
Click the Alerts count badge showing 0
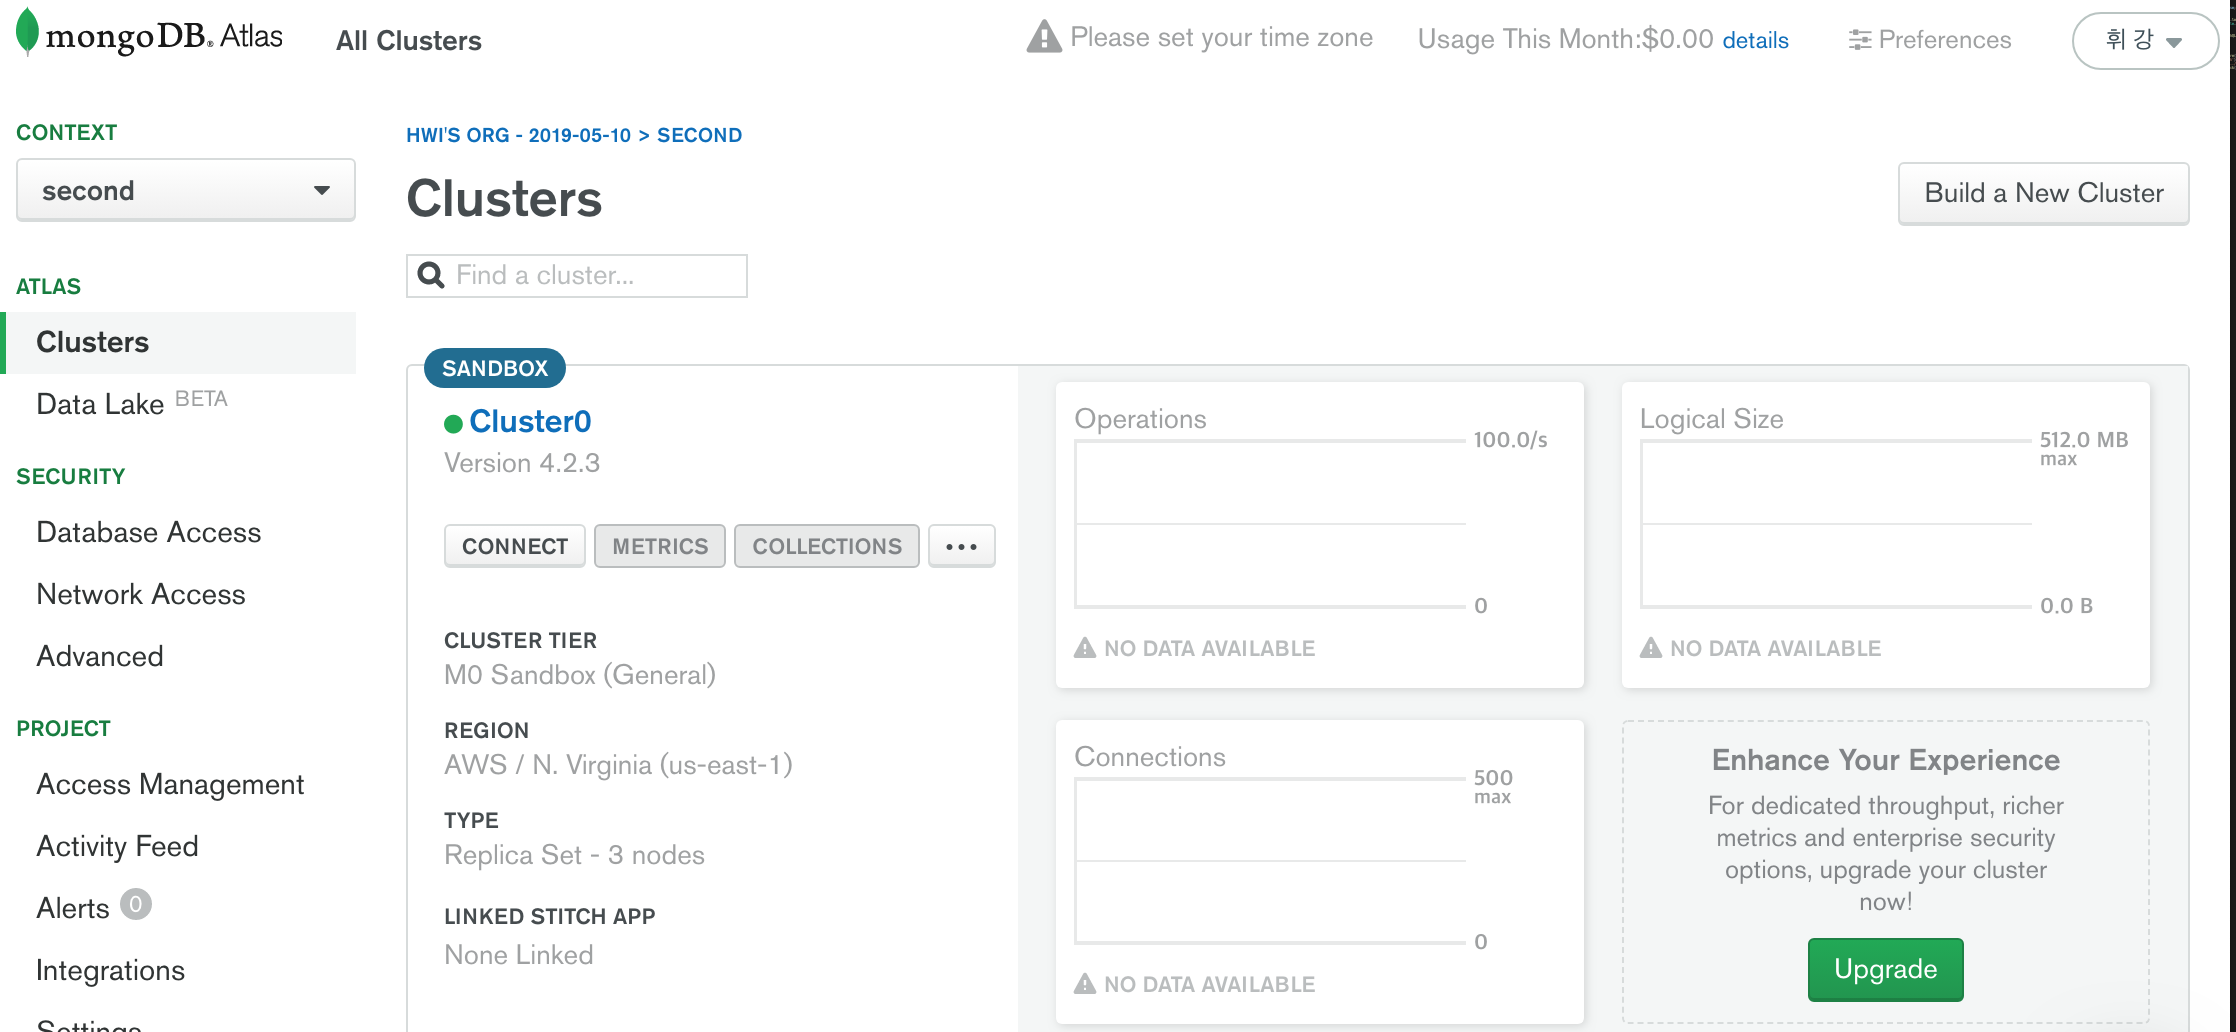pos(136,904)
